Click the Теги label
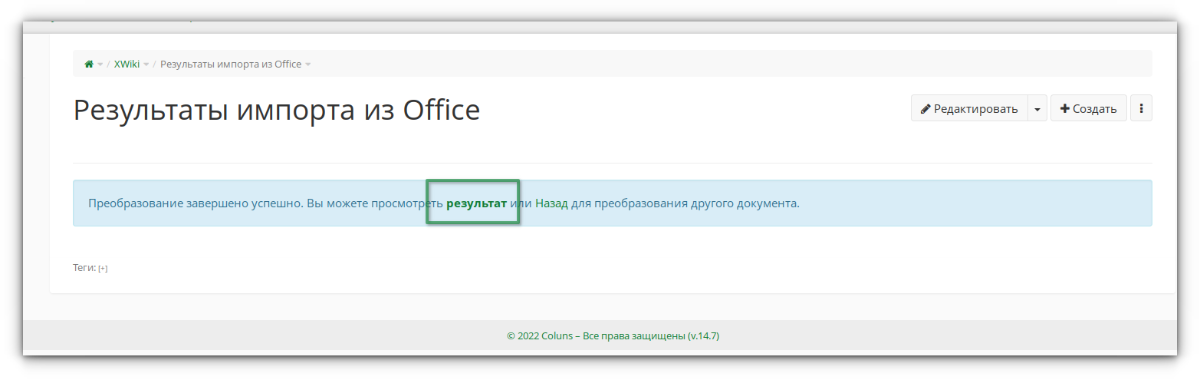This screenshot has width=1200, height=380. click(84, 268)
